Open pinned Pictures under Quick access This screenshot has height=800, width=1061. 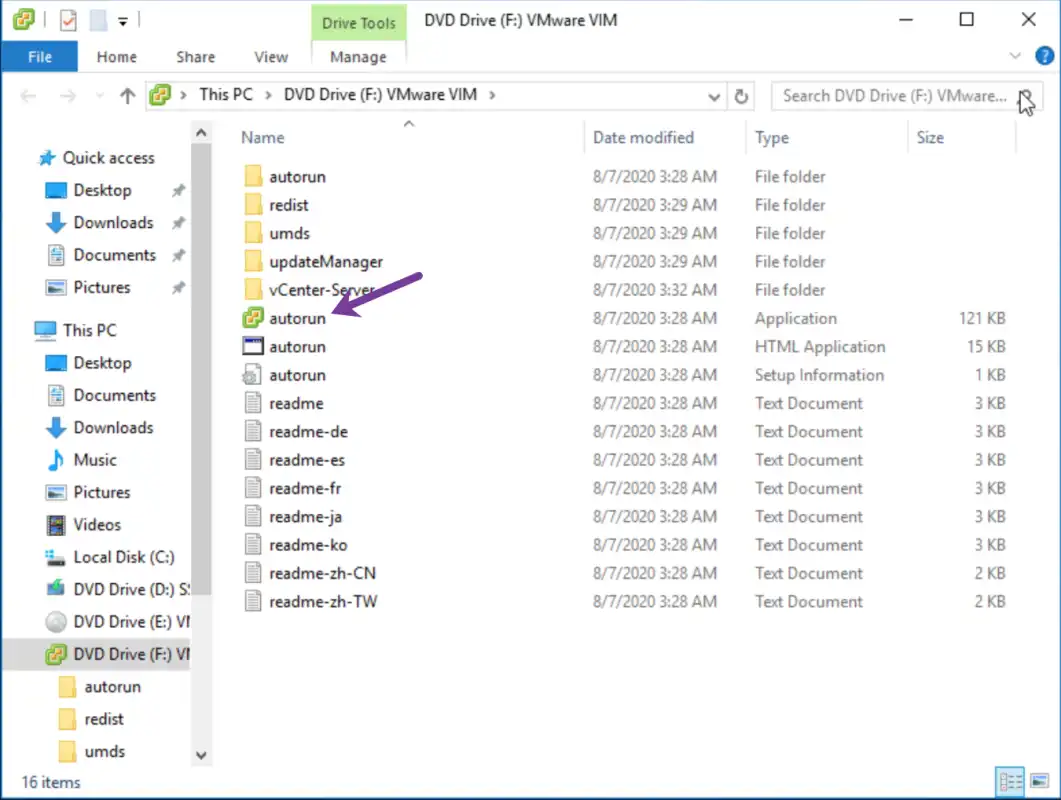pyautogui.click(x=101, y=288)
